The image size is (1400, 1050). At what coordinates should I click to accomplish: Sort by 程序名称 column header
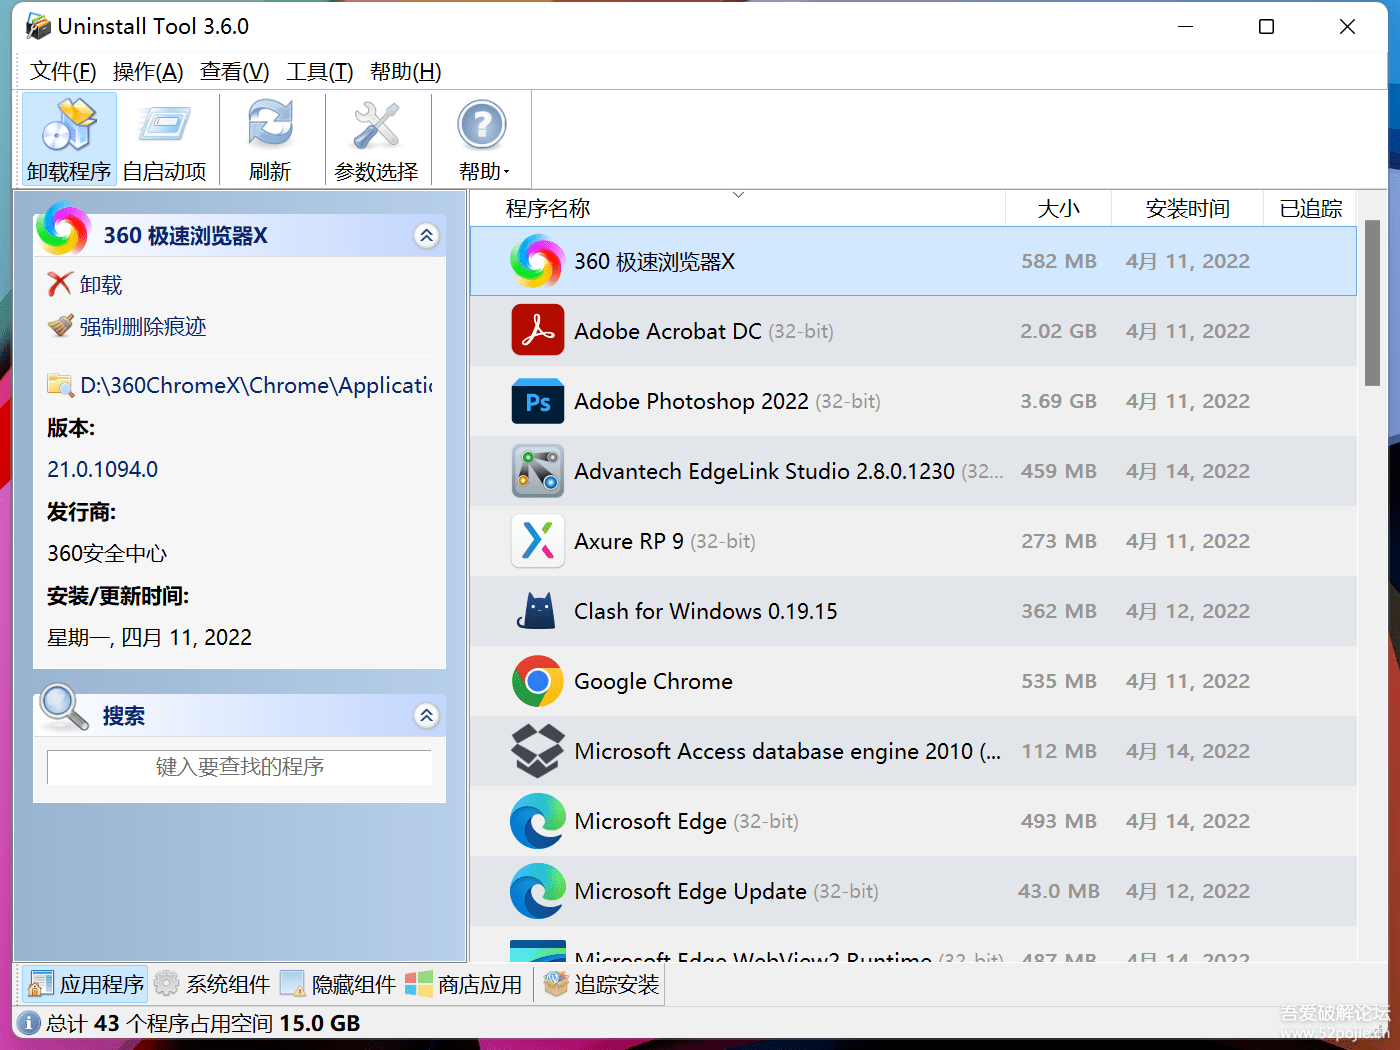(x=738, y=208)
